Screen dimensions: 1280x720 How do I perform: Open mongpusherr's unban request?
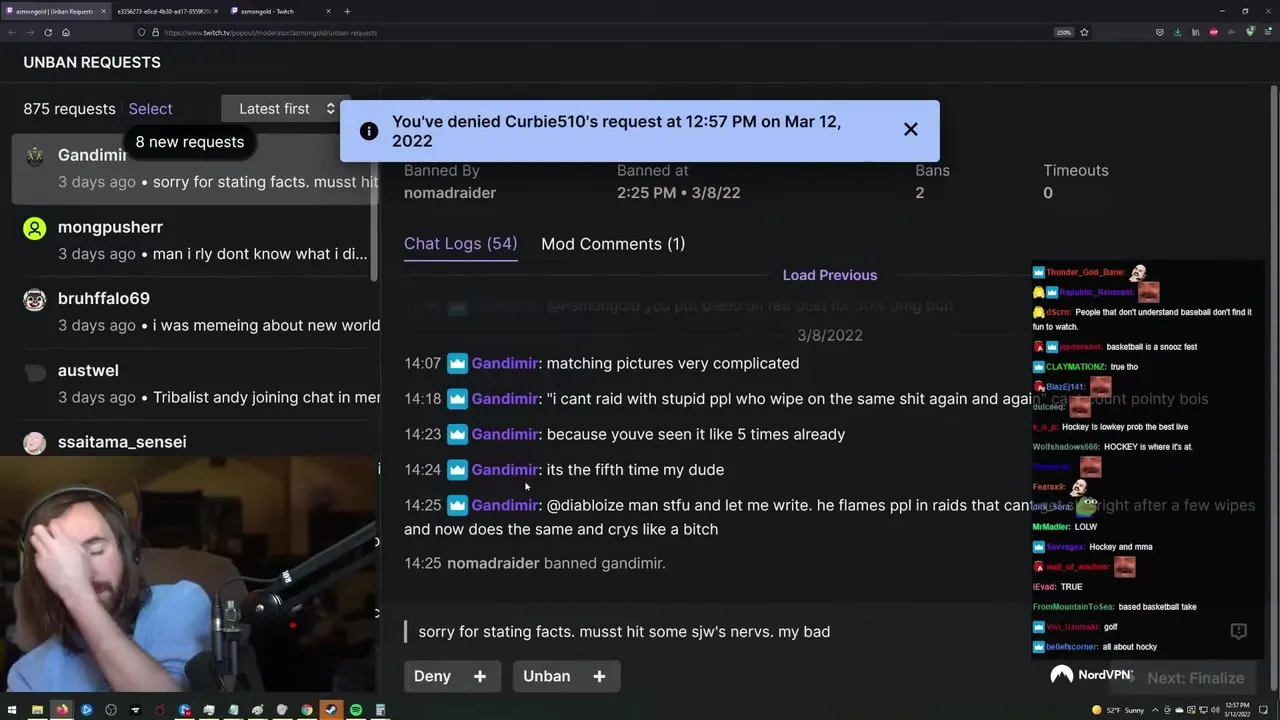pos(195,240)
